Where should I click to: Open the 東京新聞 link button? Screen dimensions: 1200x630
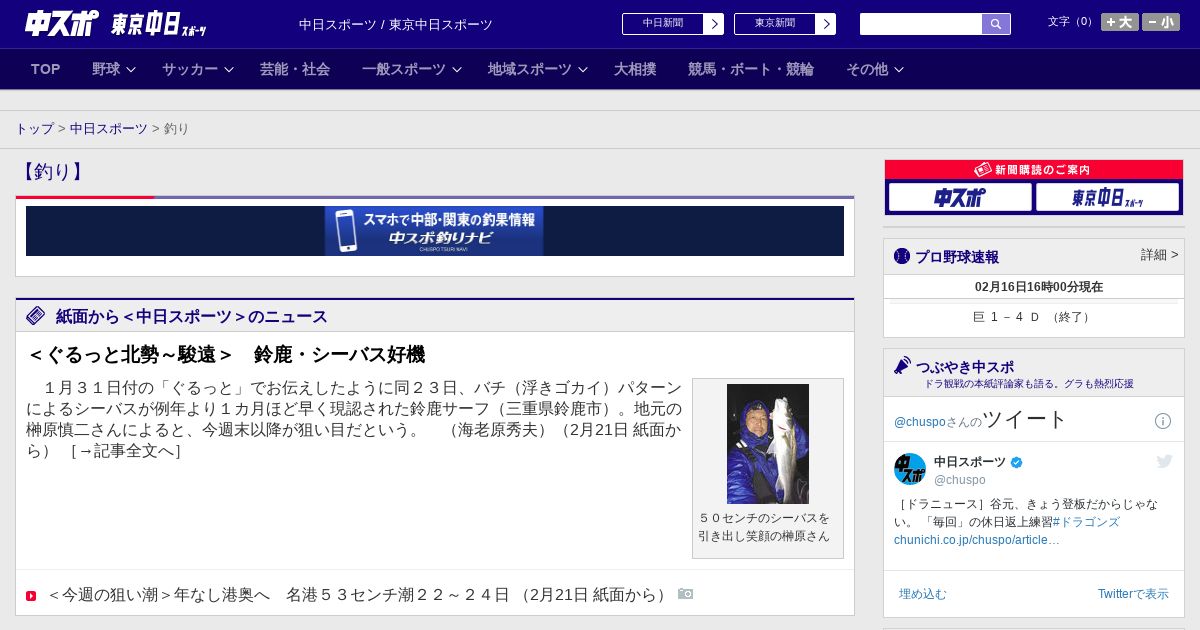click(775, 24)
